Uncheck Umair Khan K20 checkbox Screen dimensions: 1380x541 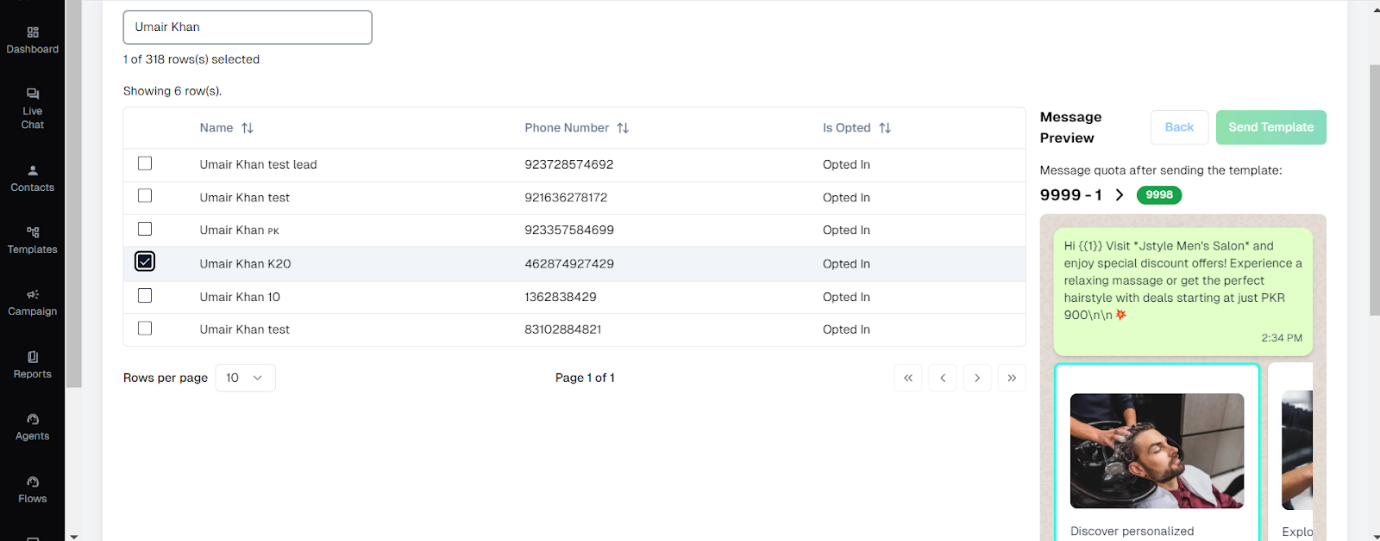(145, 261)
